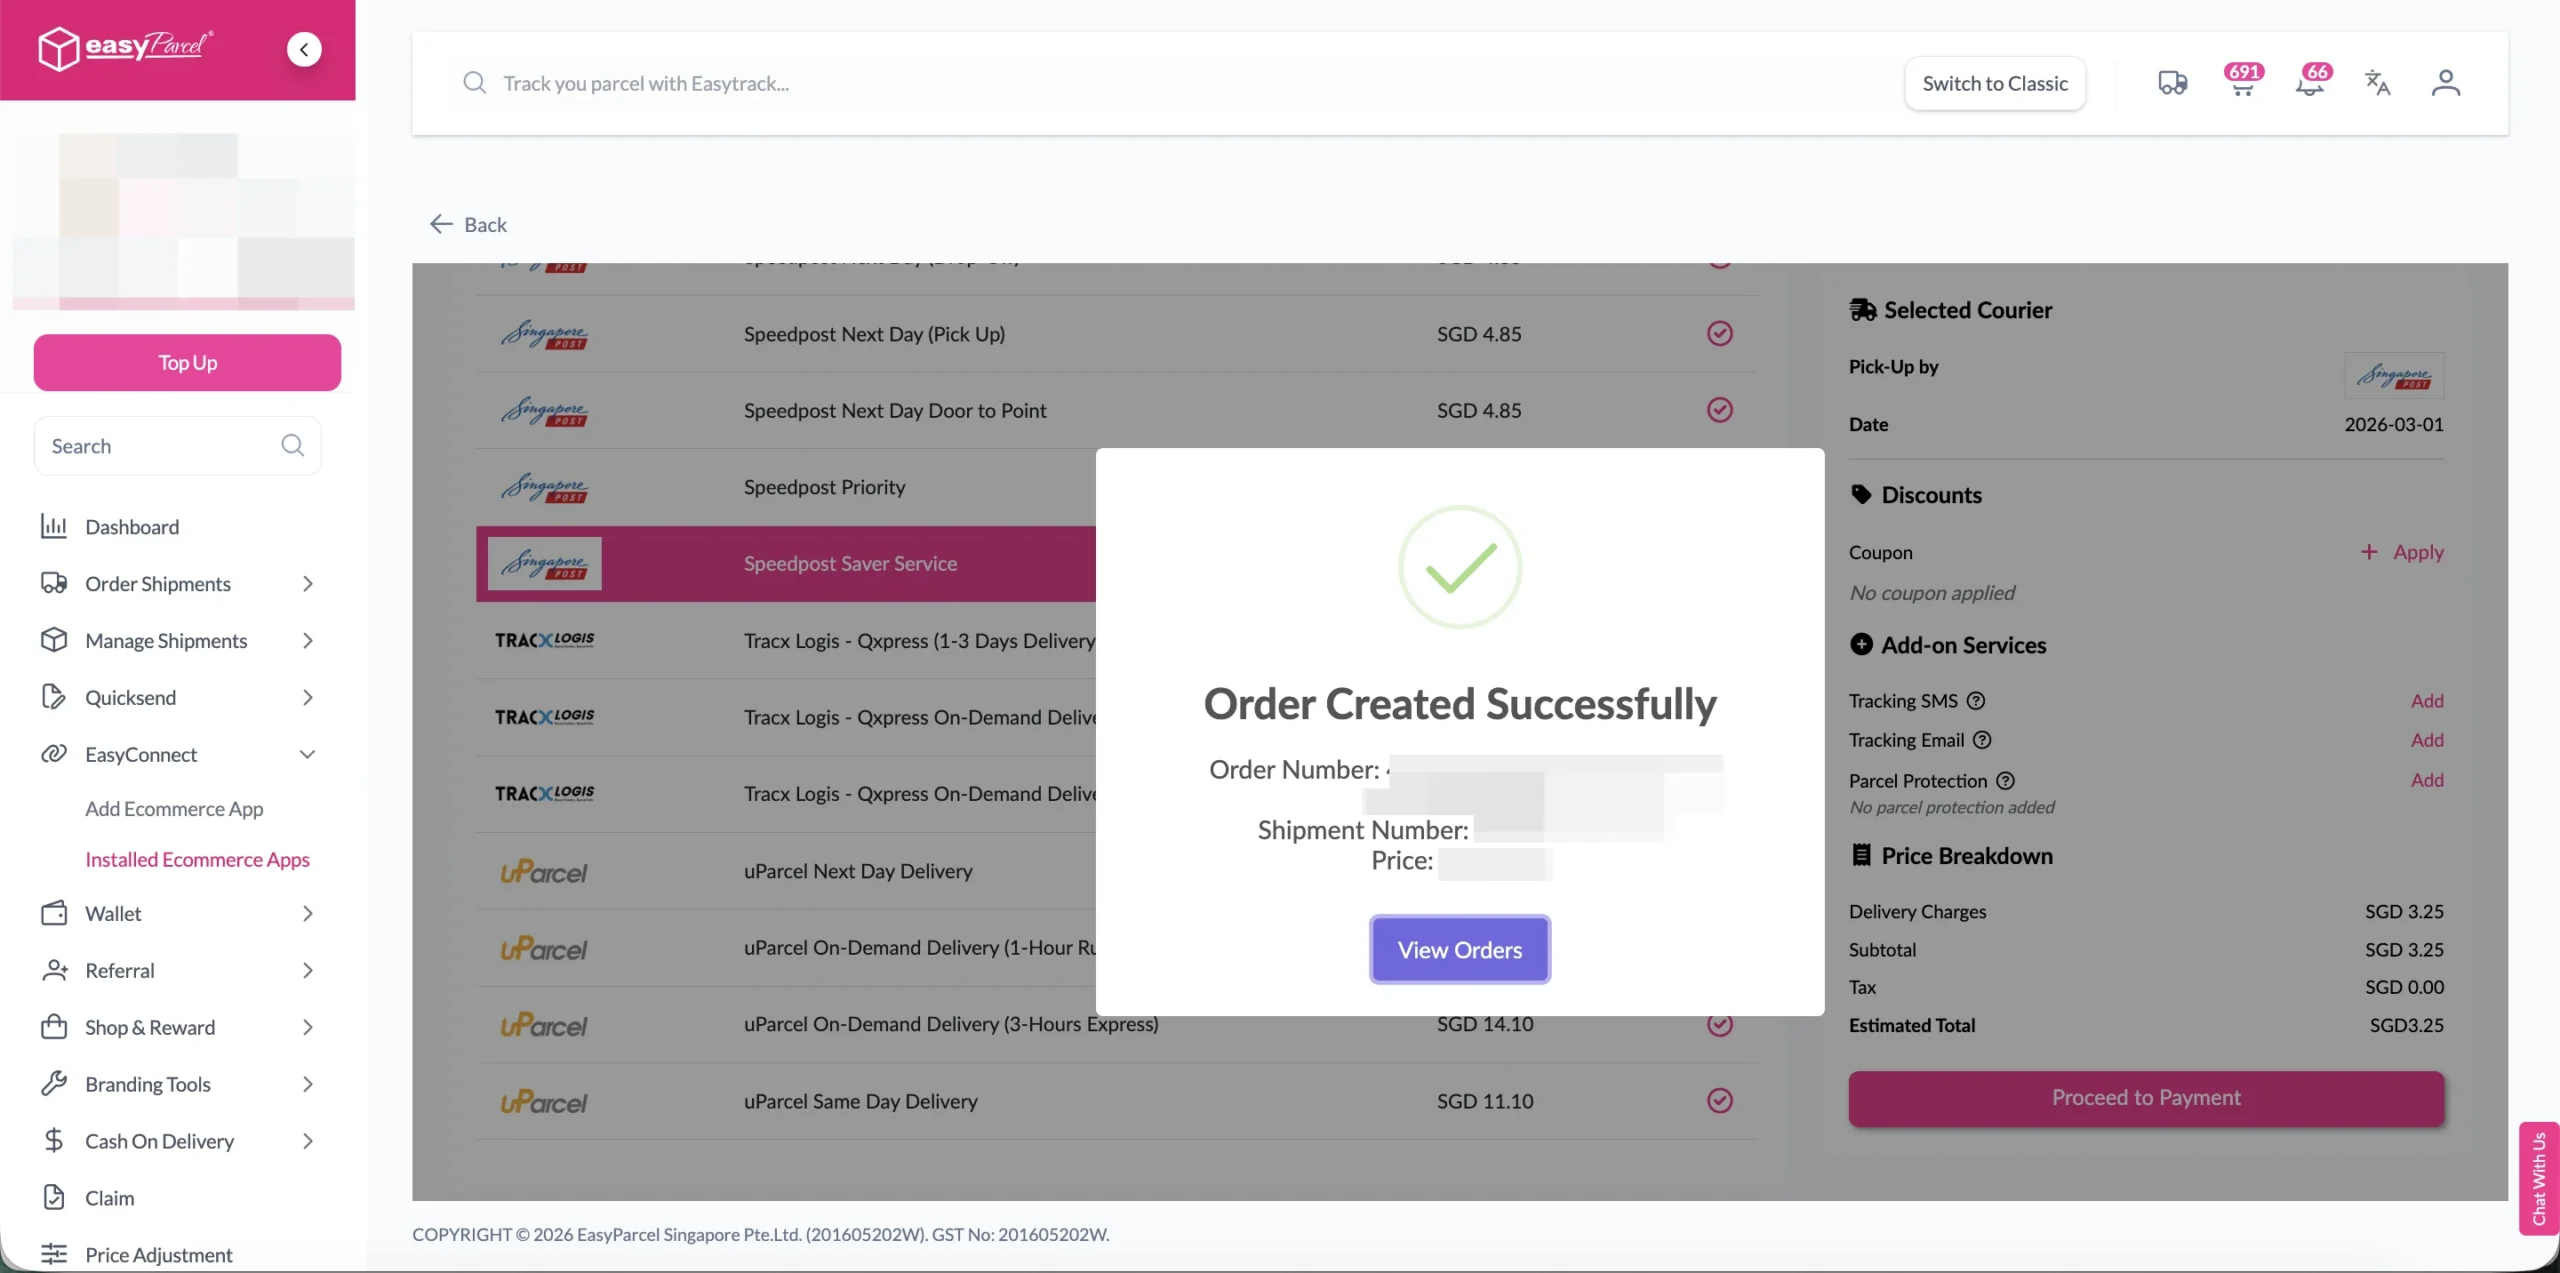The image size is (2560, 1273).
Task: Click the delivery truck icon in header
Action: tap(2172, 83)
